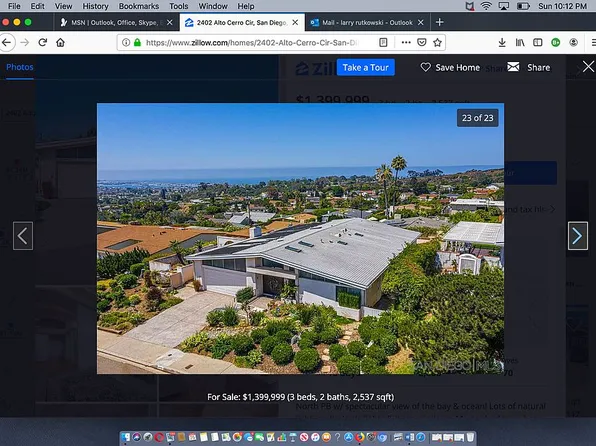Open Firefox Library icon
Image resolution: width=596 pixels, height=446 pixels.
pos(520,43)
